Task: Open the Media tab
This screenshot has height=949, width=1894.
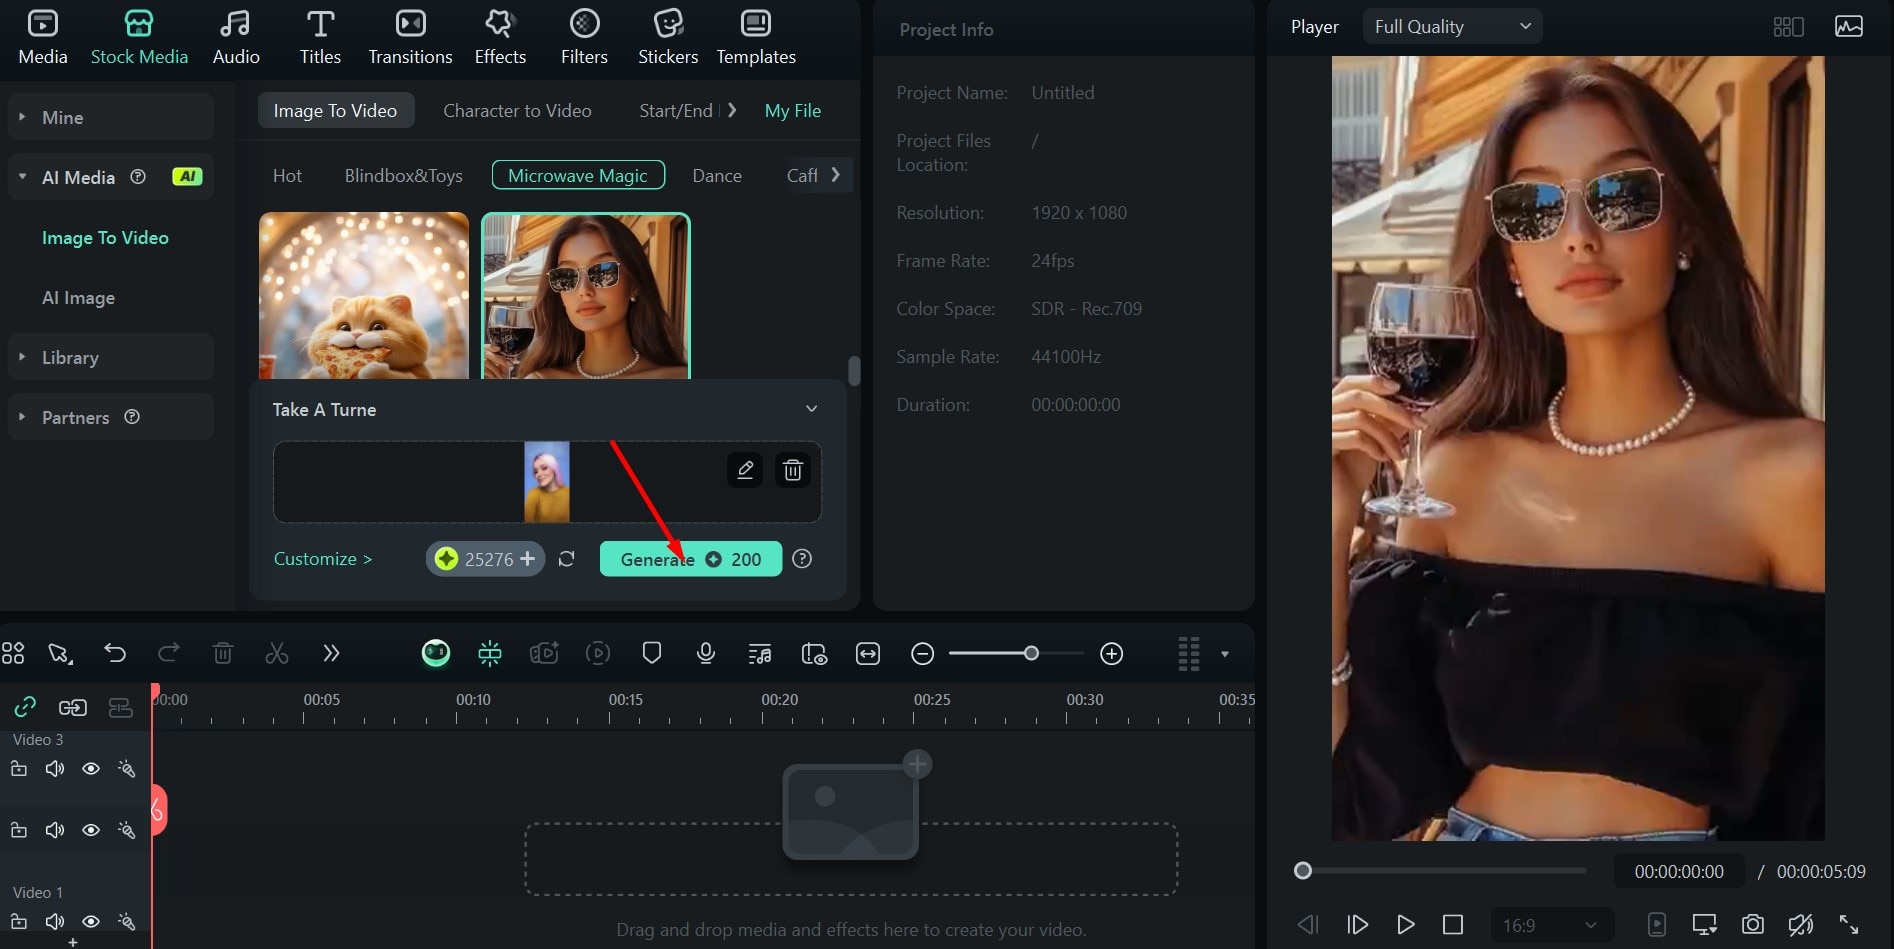Action: (x=43, y=38)
